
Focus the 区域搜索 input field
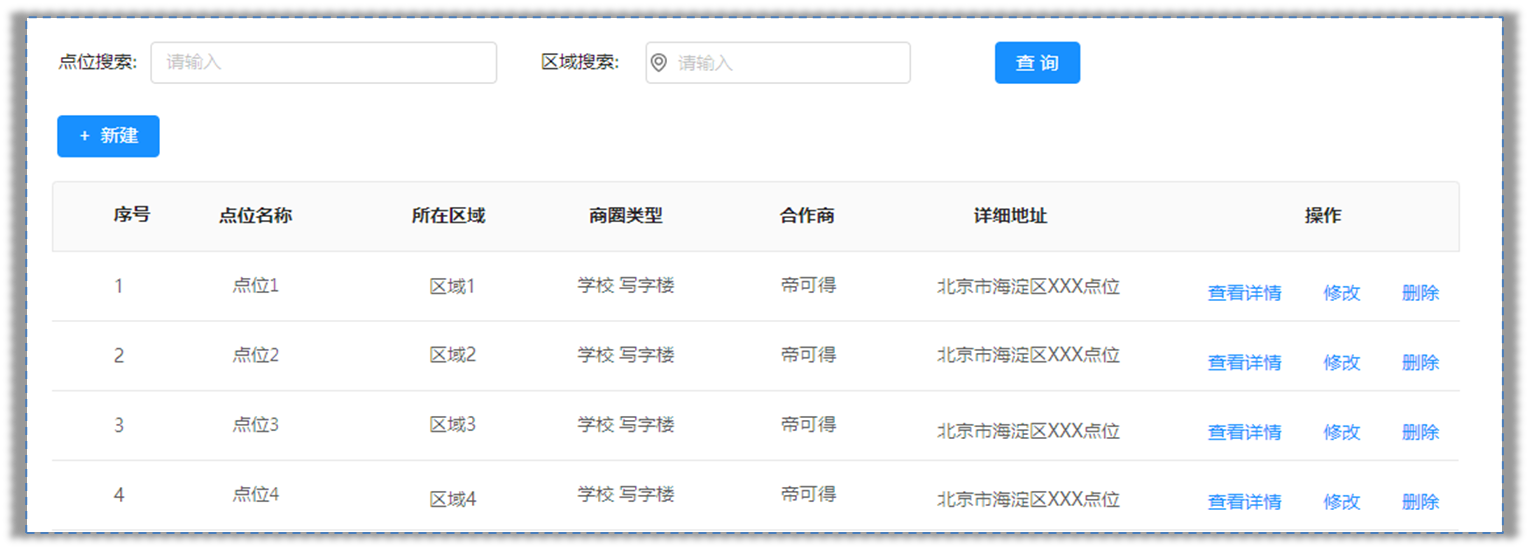(x=778, y=62)
